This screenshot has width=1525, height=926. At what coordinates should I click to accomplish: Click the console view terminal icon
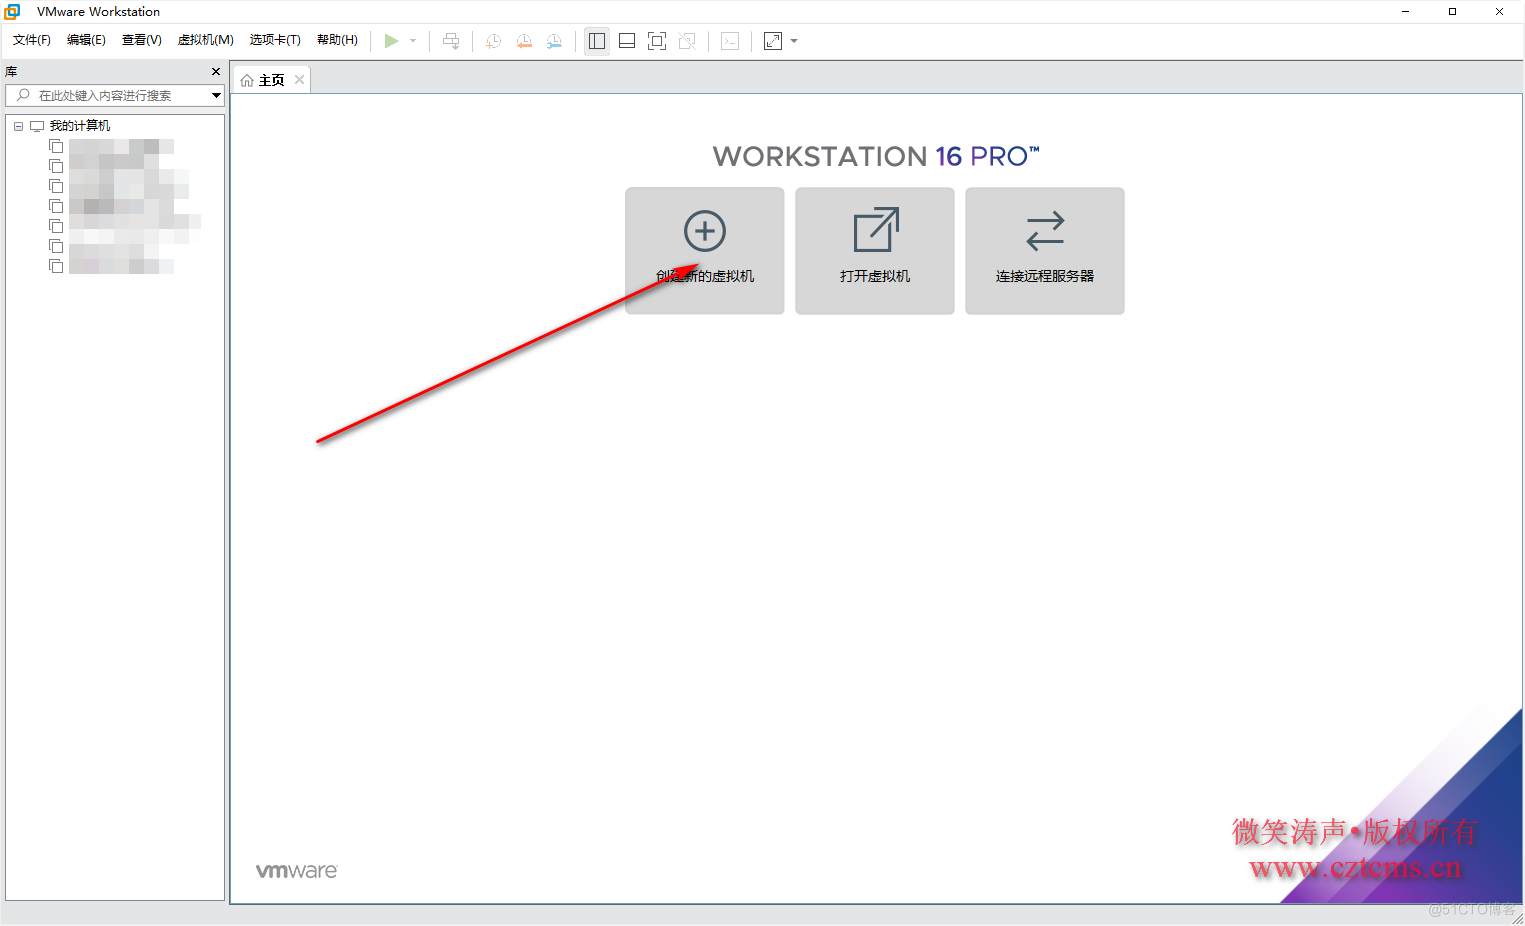730,41
